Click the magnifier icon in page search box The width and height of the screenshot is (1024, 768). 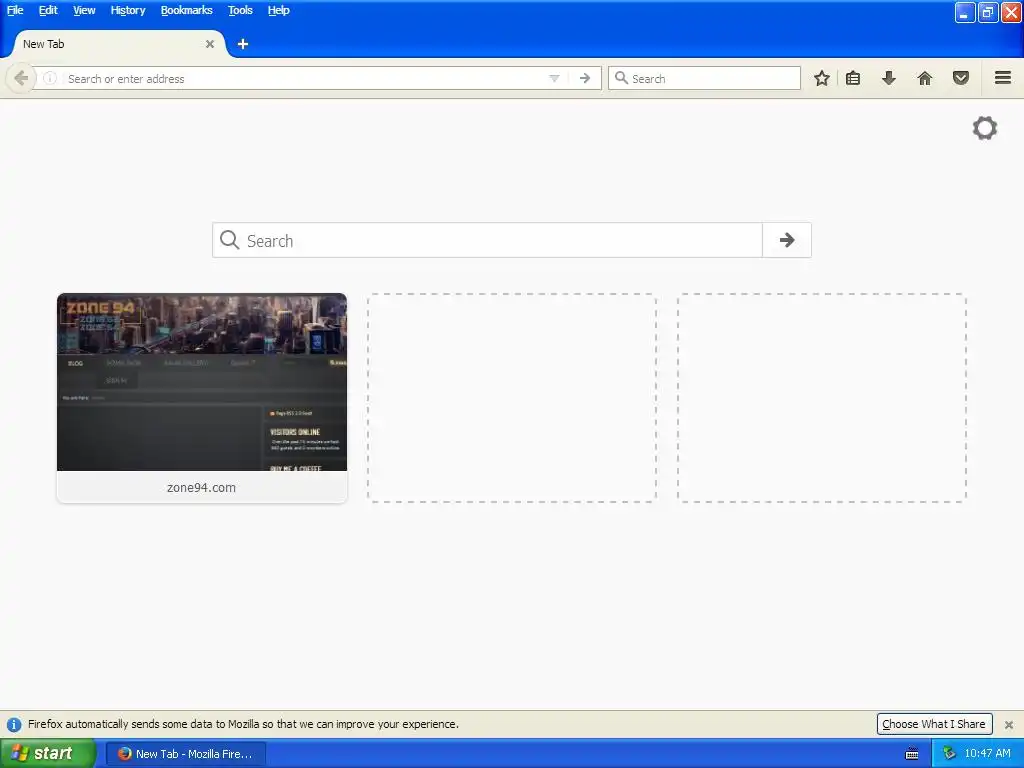point(229,240)
